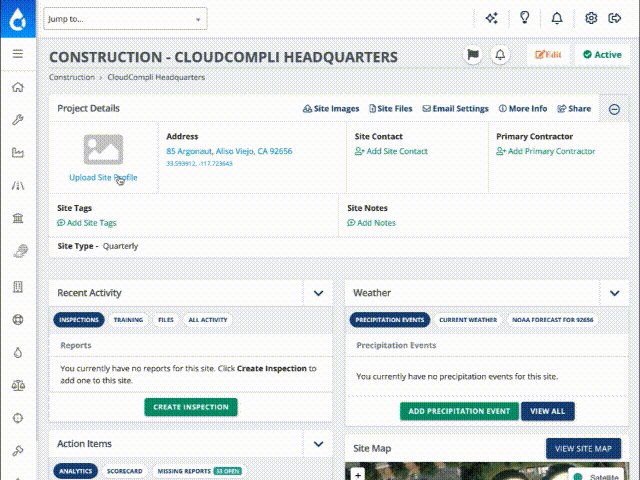Click Add Notes under Site Notes
This screenshot has height=480, width=640.
[x=371, y=223]
